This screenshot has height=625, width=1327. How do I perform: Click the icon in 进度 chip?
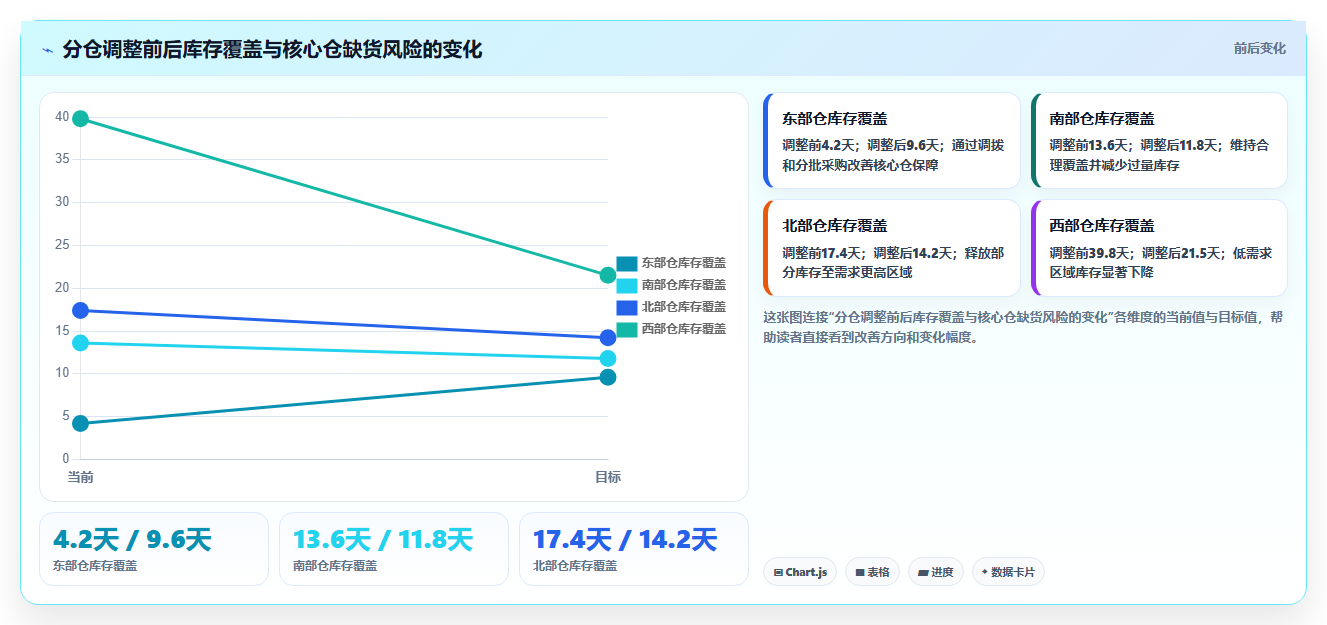click(923, 573)
